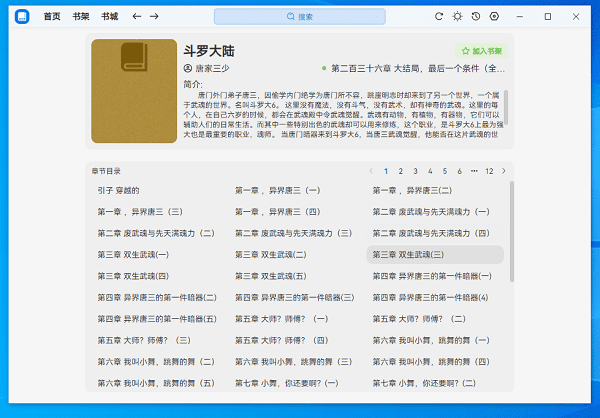Open the 书架 tab
The width and height of the screenshot is (600, 418).
tap(81, 16)
